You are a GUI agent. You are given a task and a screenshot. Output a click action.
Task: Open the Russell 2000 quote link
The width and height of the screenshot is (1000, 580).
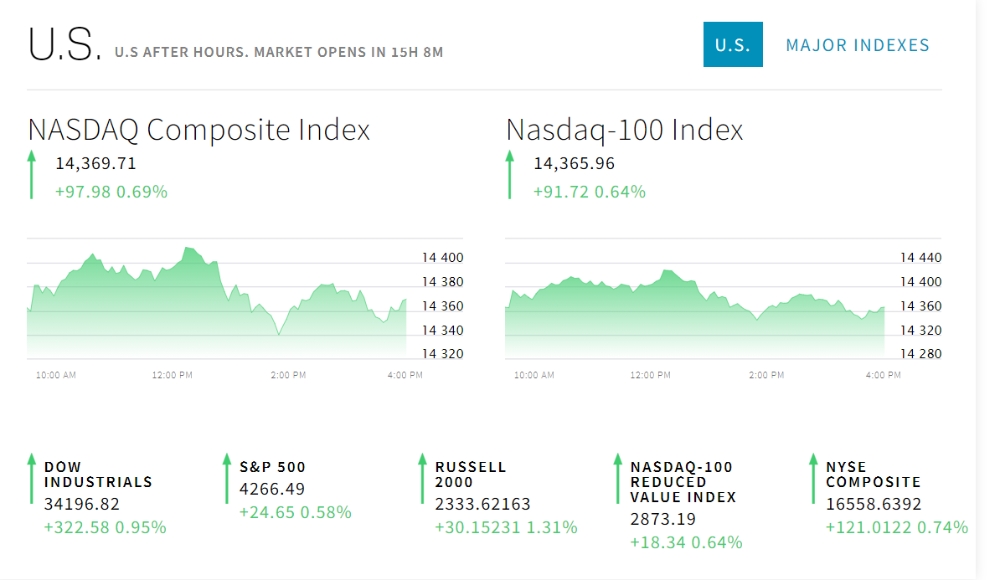tap(470, 474)
